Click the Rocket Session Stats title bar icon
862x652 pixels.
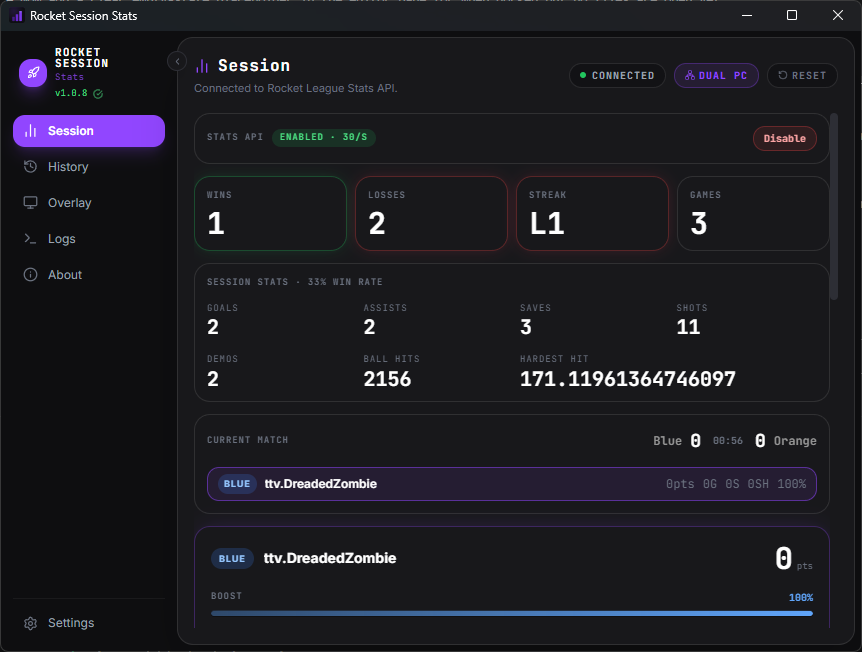pyautogui.click(x=18, y=15)
